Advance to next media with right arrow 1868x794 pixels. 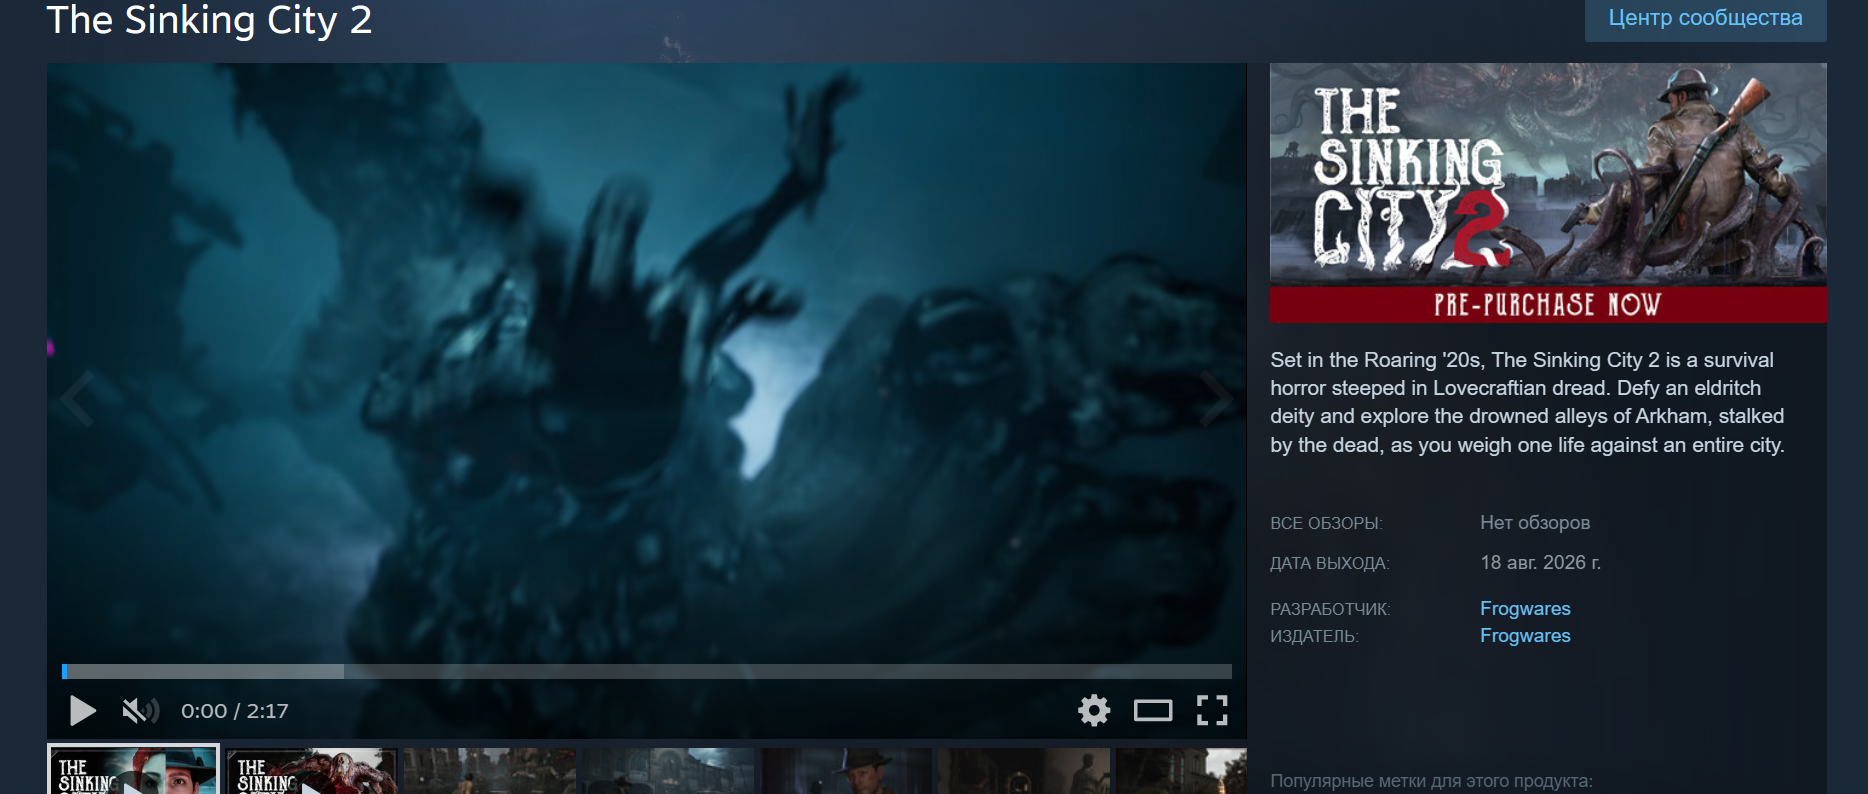1216,399
